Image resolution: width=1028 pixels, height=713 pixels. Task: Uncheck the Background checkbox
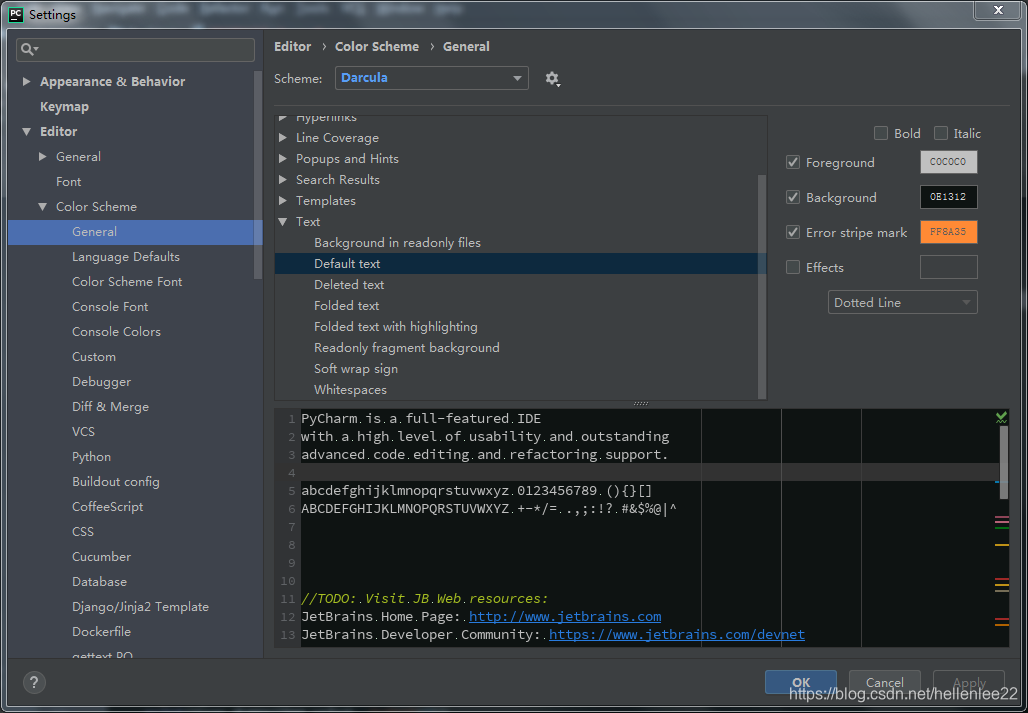(793, 197)
